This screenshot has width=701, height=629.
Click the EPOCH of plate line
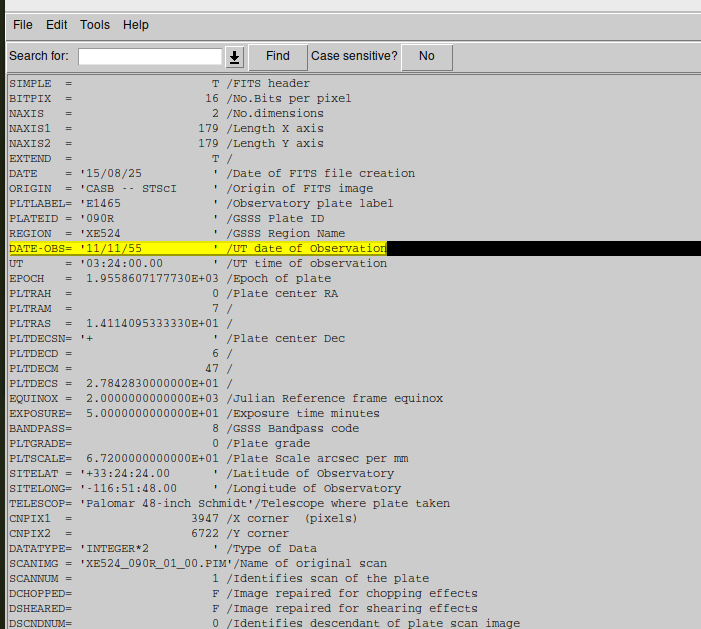point(170,278)
